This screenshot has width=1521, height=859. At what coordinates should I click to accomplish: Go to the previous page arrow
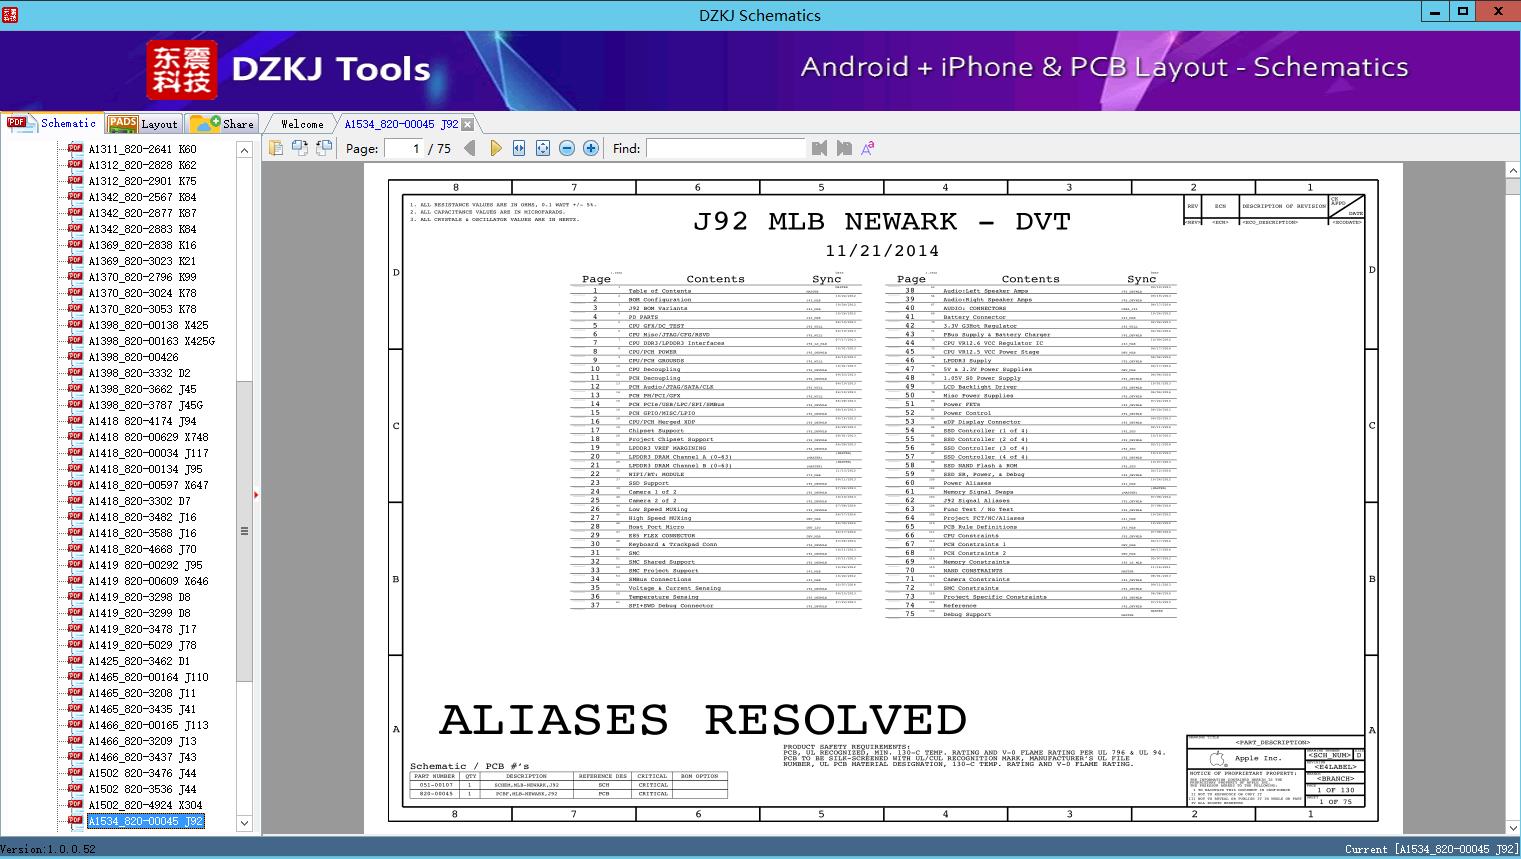(470, 148)
